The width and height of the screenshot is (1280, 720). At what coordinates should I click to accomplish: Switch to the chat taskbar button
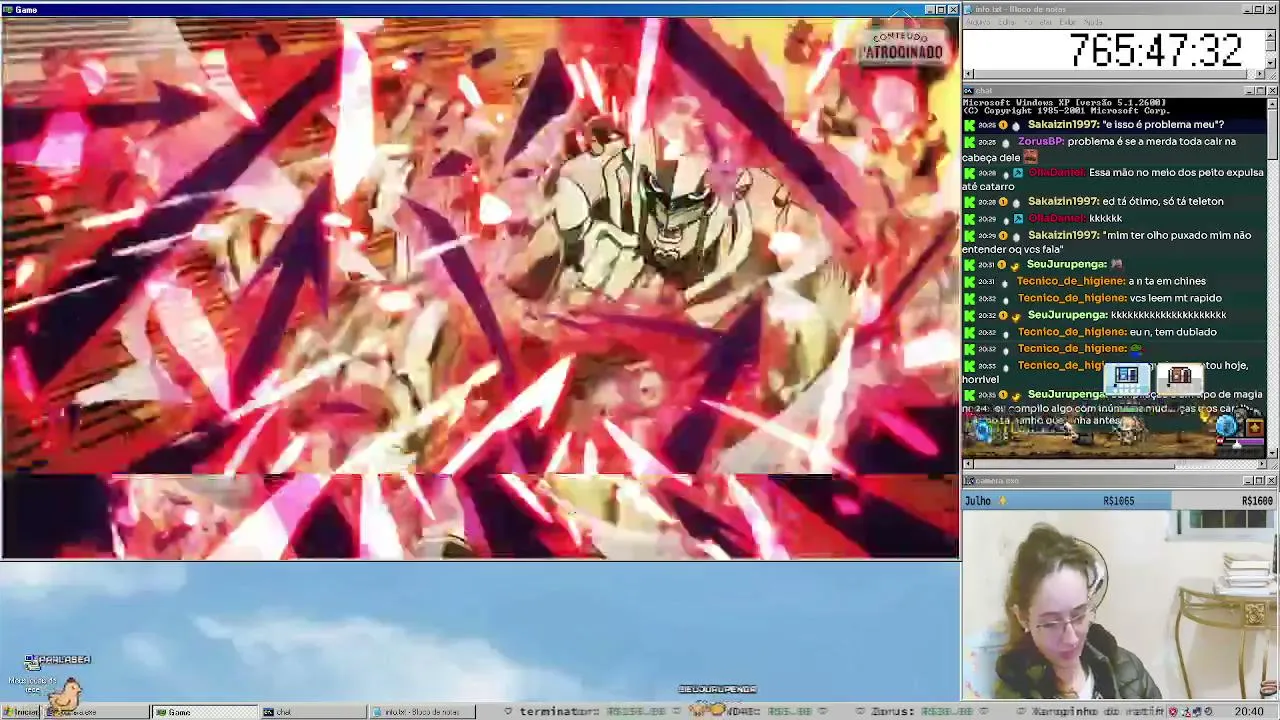312,712
